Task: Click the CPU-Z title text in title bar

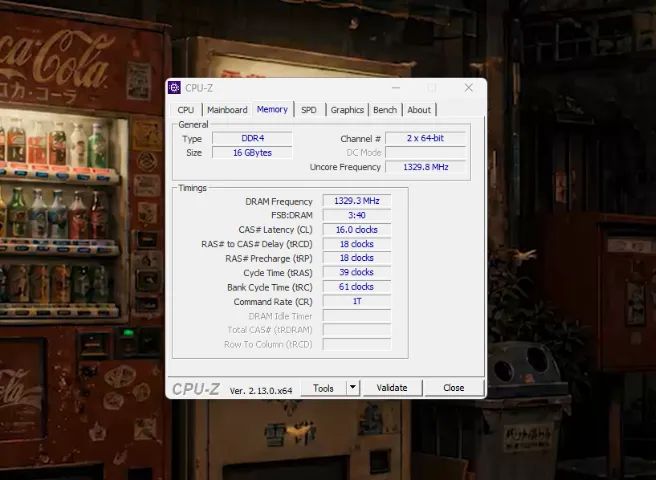Action: pyautogui.click(x=199, y=88)
